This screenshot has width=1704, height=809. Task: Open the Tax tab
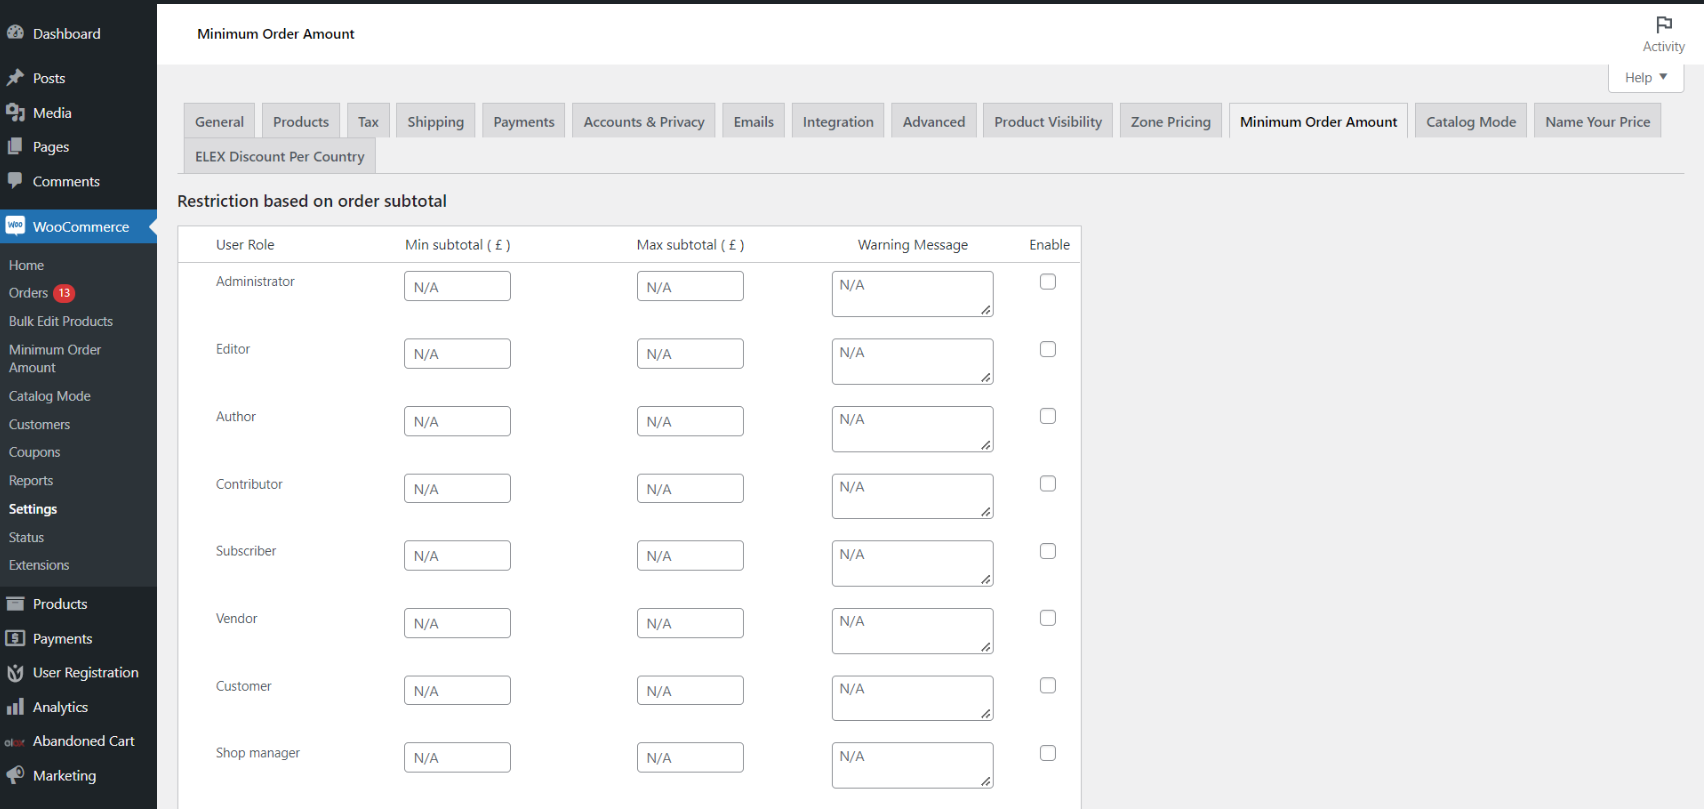[368, 121]
